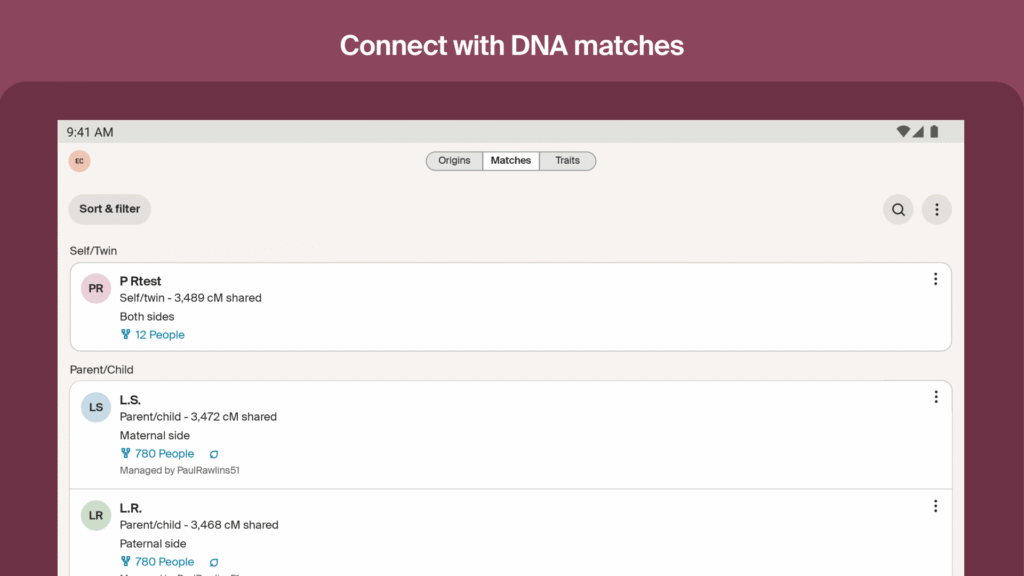
Task: Open the options menu on the P Rtest card
Action: click(936, 279)
